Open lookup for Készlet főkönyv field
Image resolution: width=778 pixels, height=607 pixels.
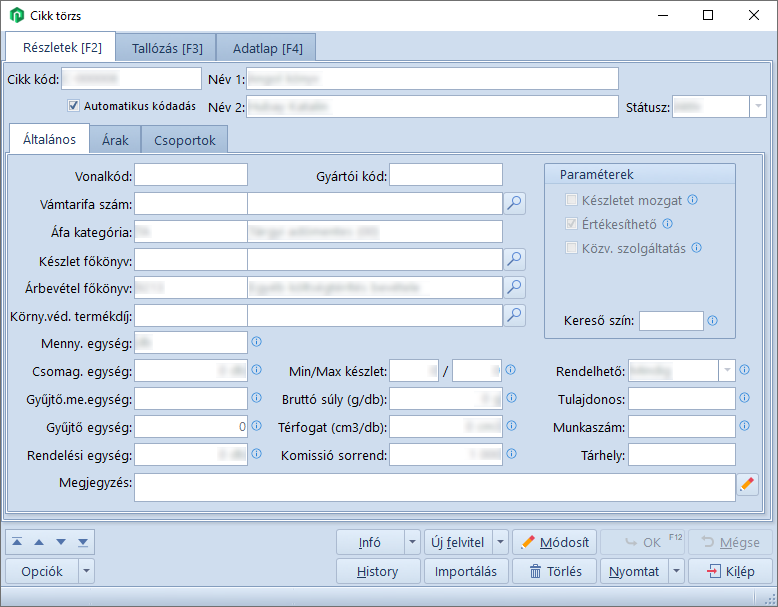(514, 260)
